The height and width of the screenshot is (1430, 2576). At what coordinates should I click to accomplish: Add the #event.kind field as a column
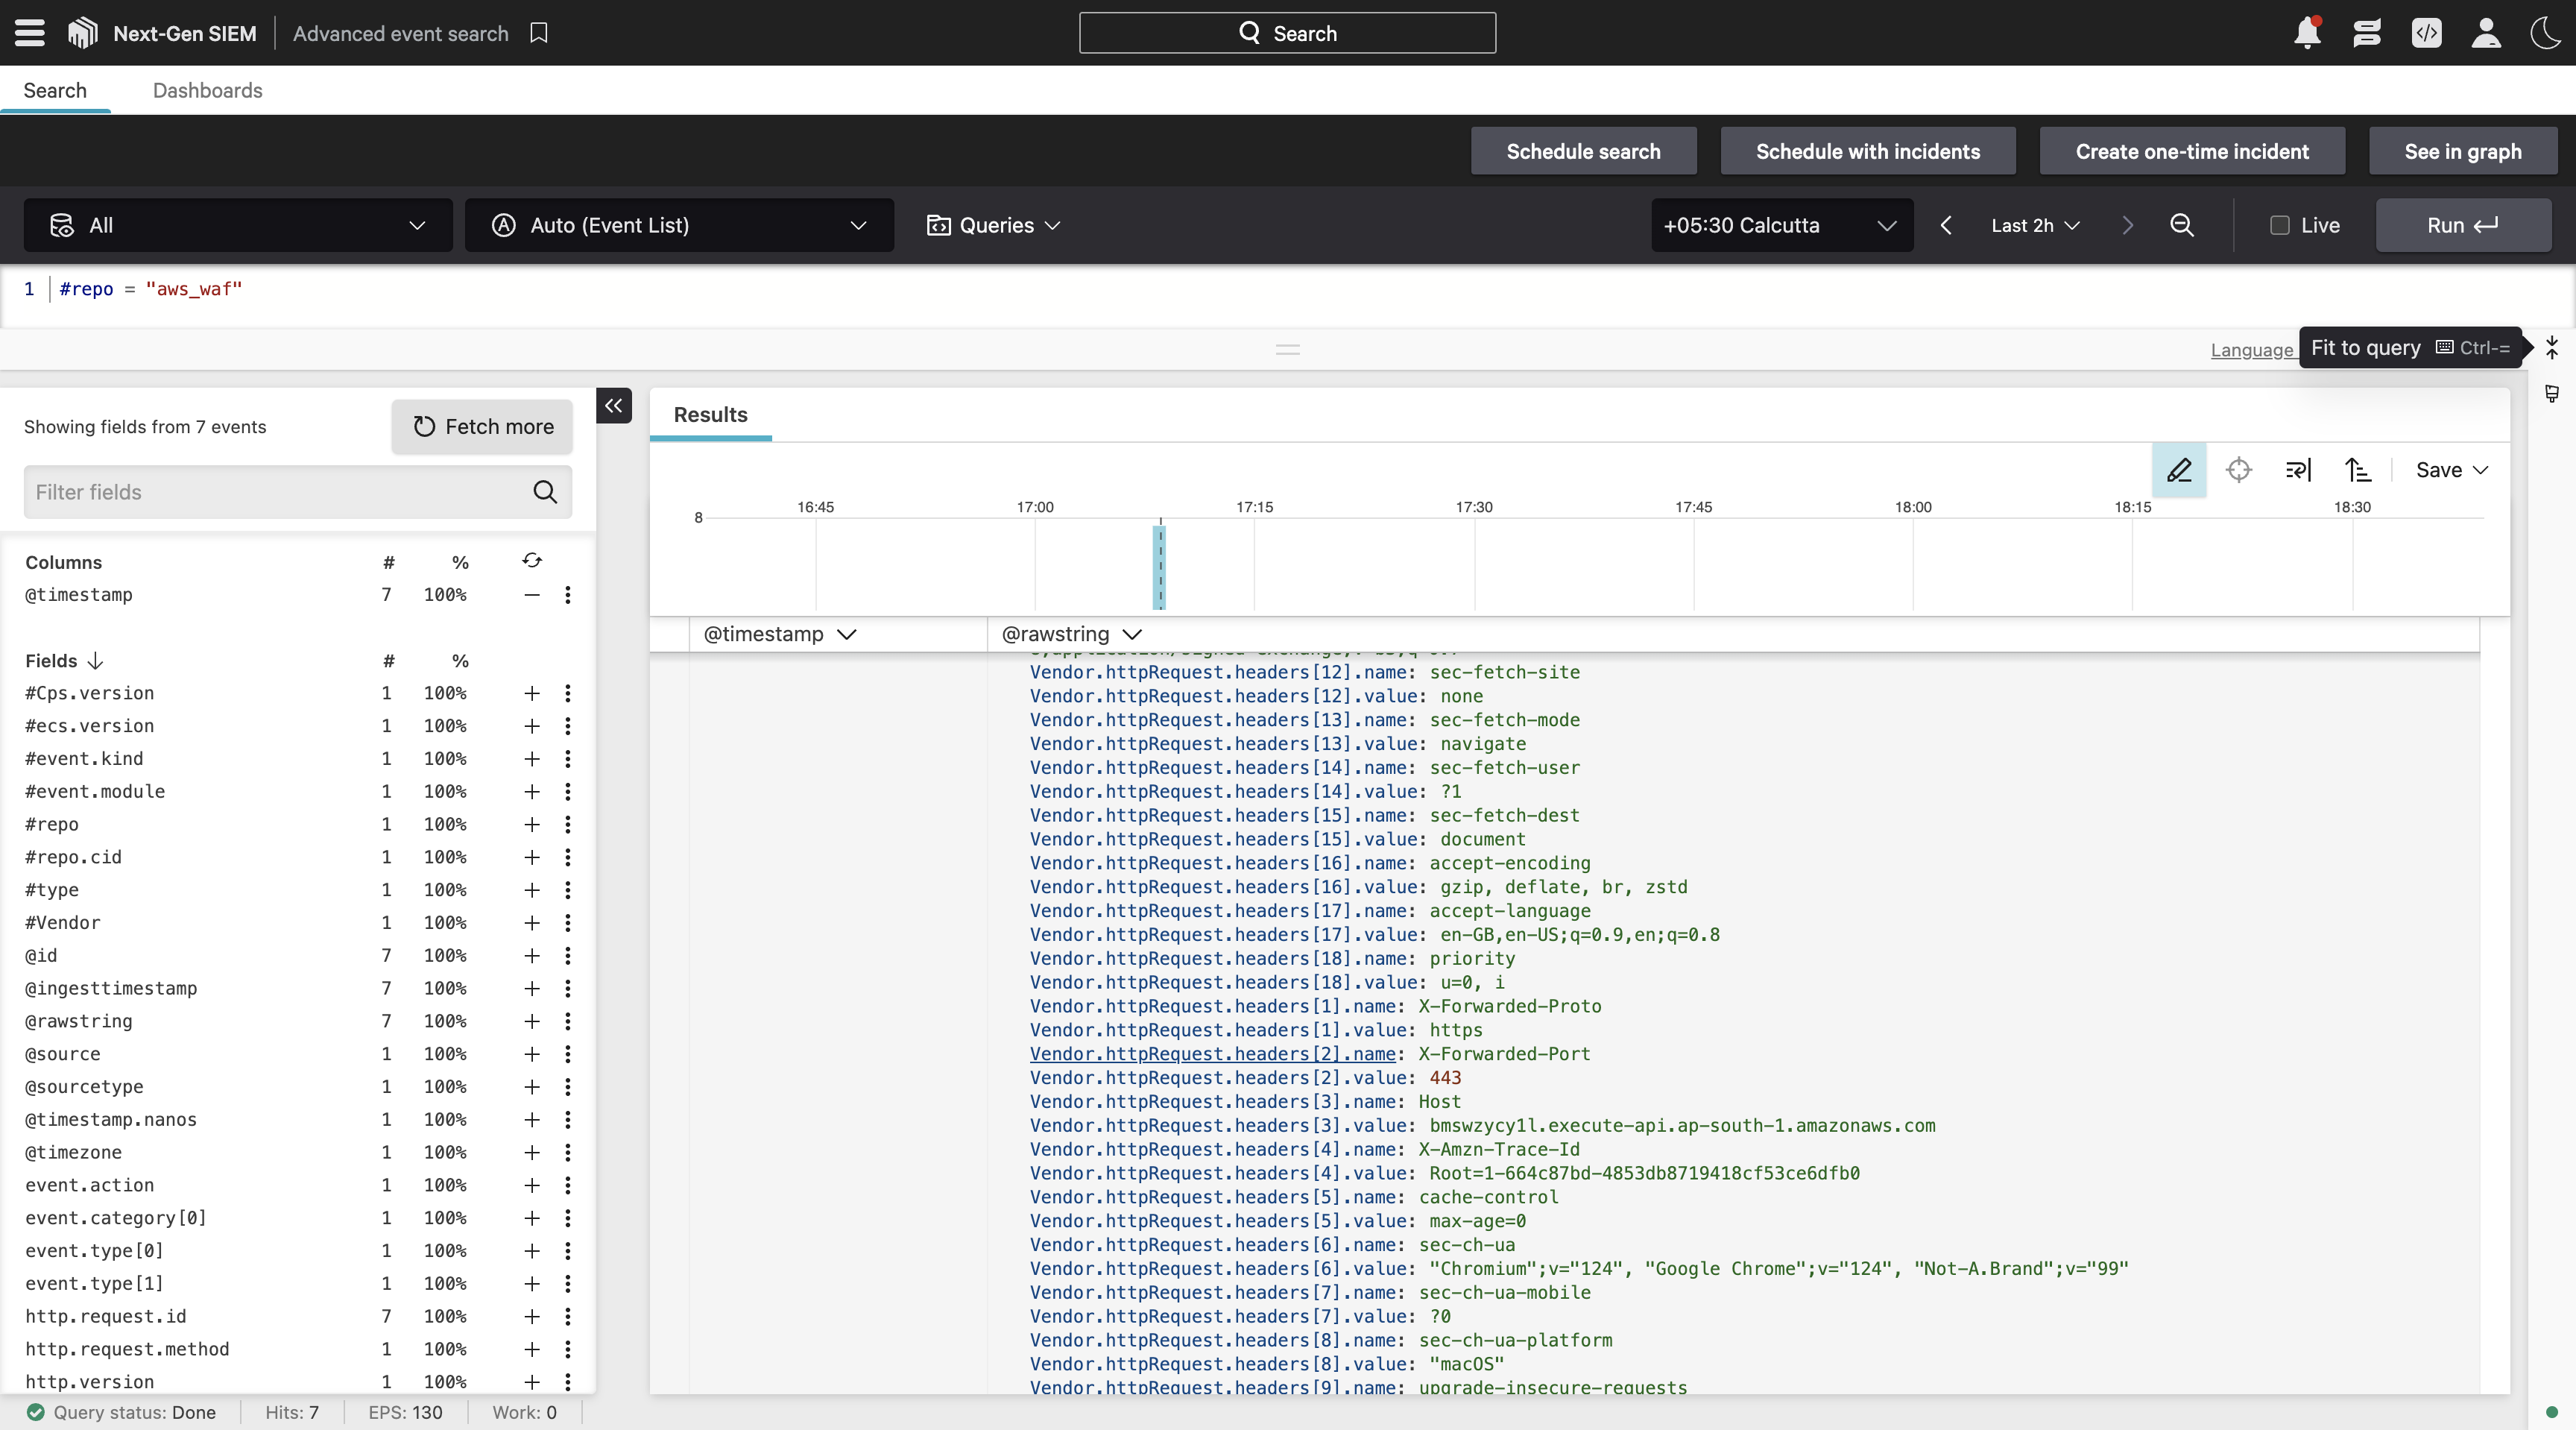[x=532, y=759]
